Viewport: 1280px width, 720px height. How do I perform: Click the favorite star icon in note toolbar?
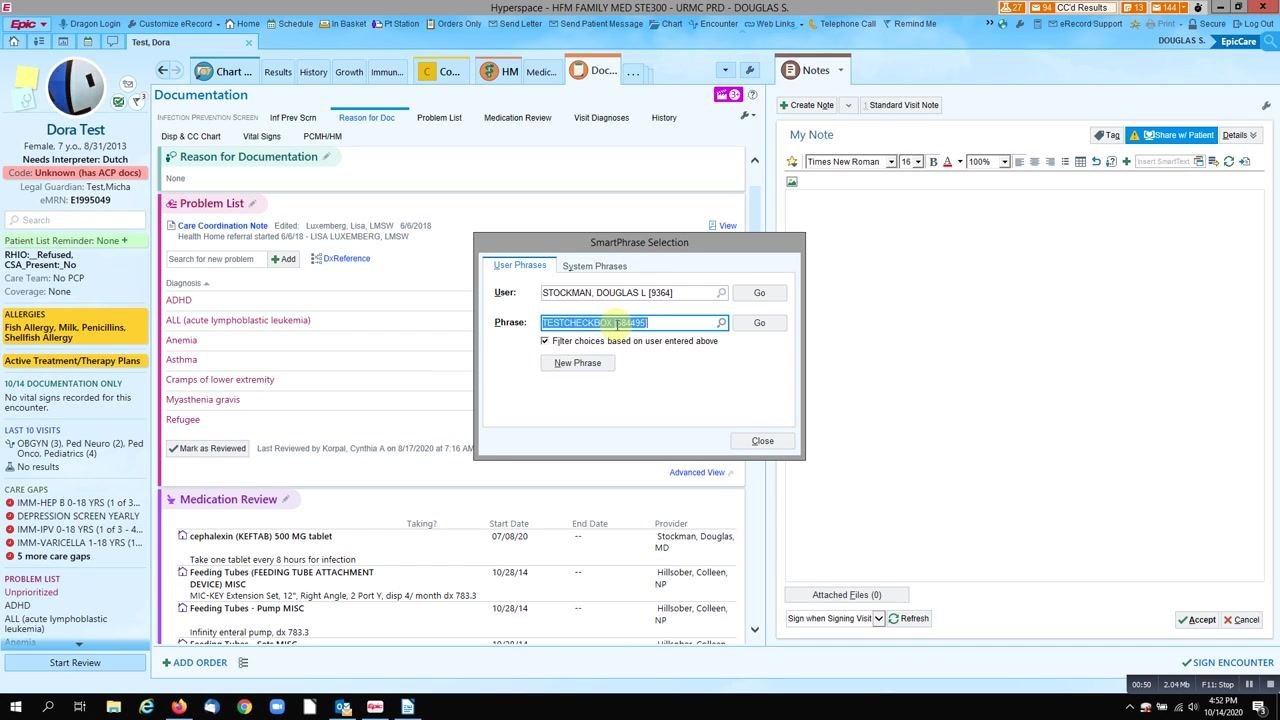[x=792, y=162]
